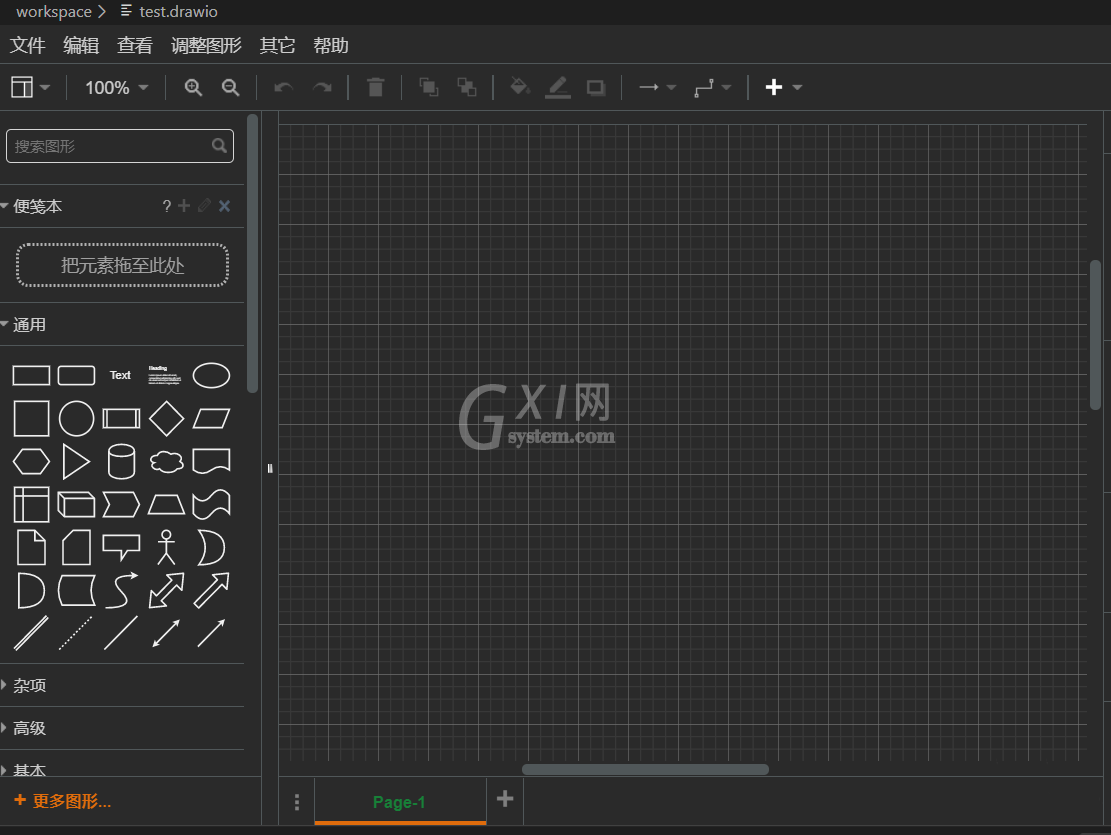Select the diamond shape
This screenshot has width=1111, height=835.
click(x=167, y=418)
